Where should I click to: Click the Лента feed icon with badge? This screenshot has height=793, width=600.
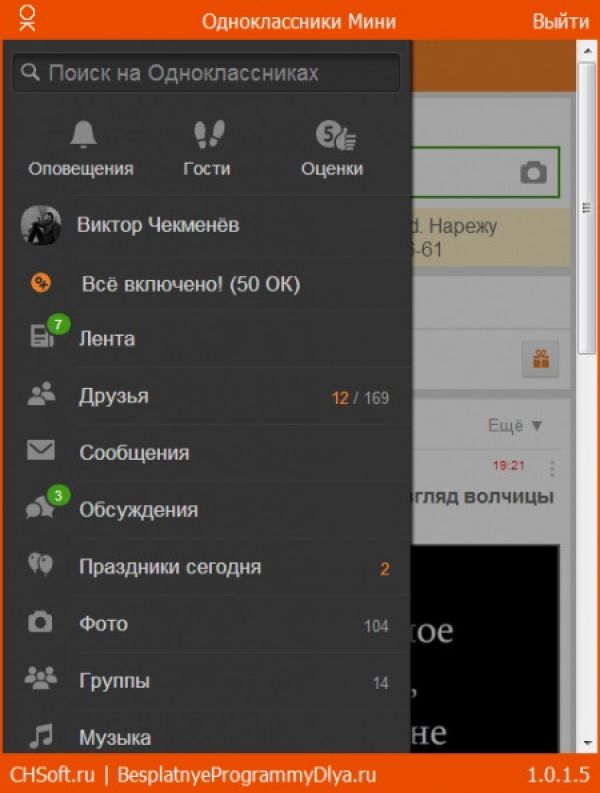[47, 333]
